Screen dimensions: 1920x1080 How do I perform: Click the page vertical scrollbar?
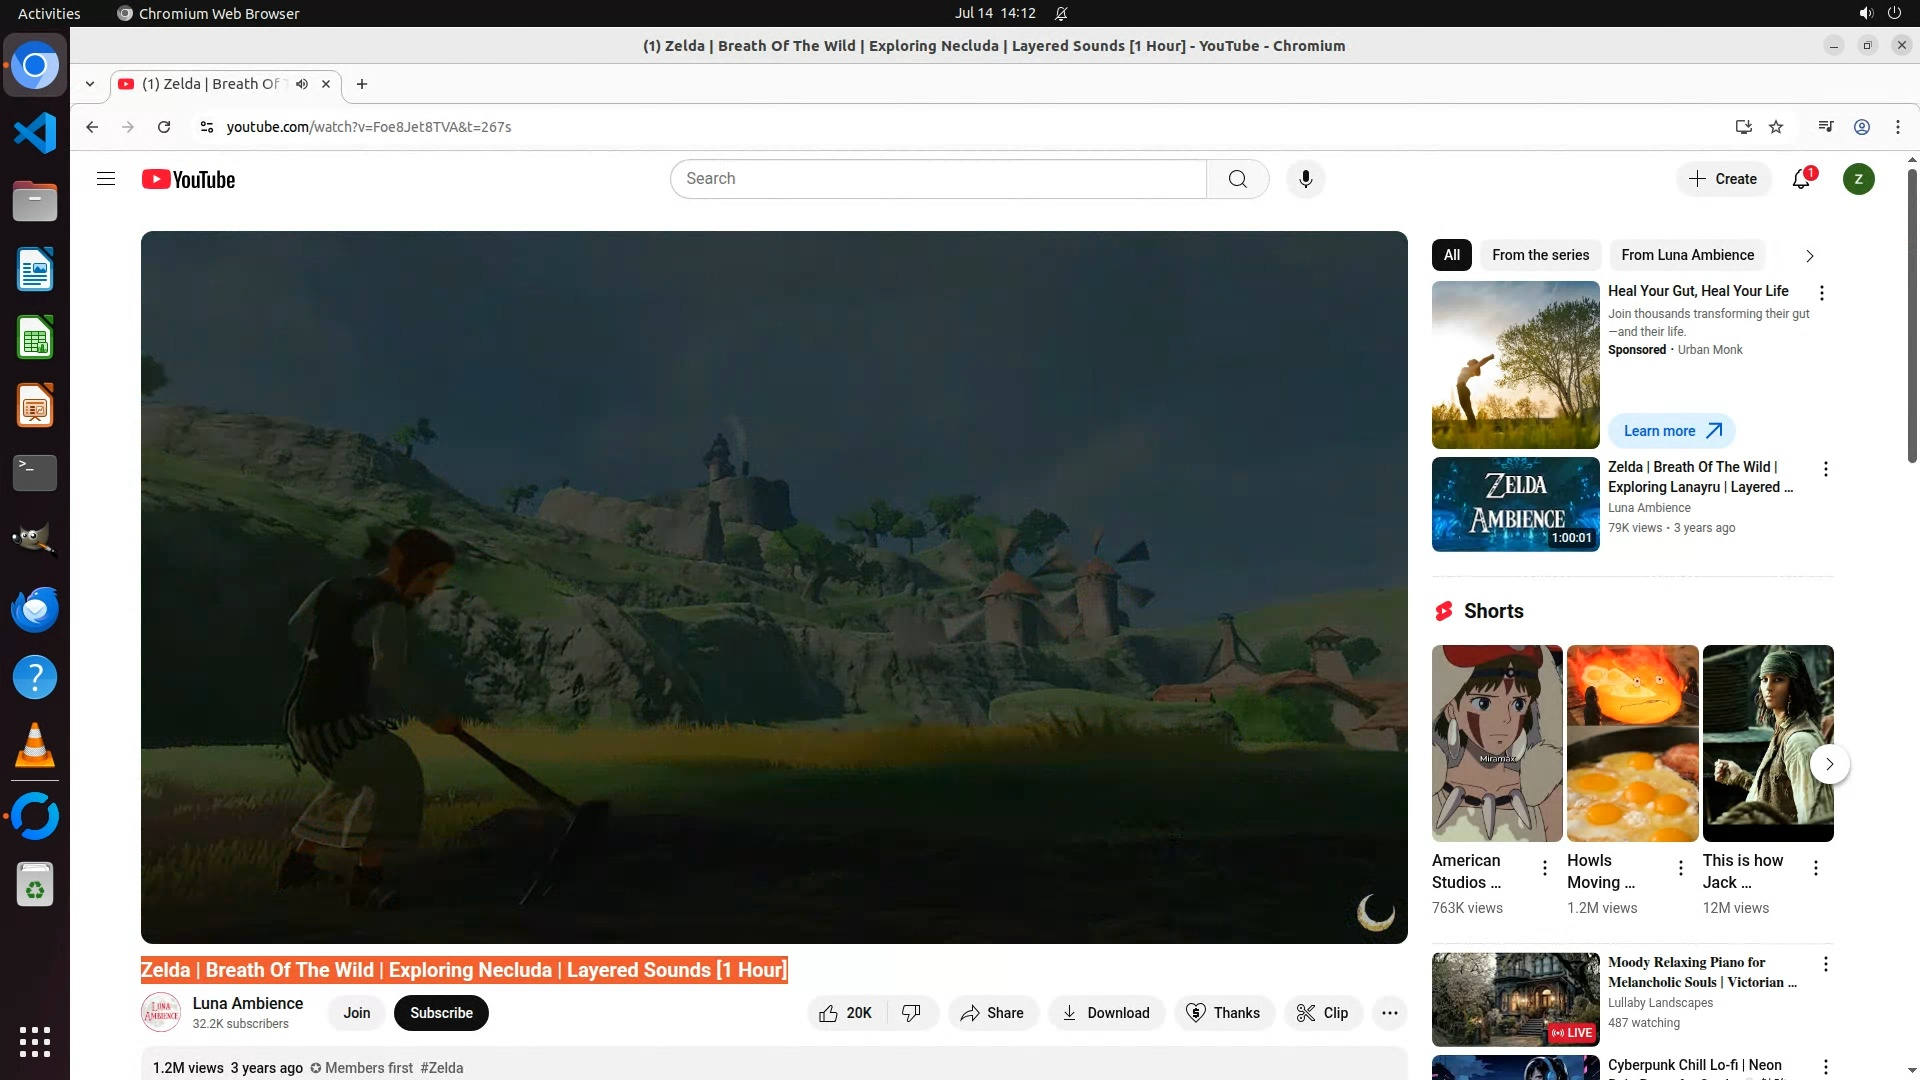click(1912, 315)
